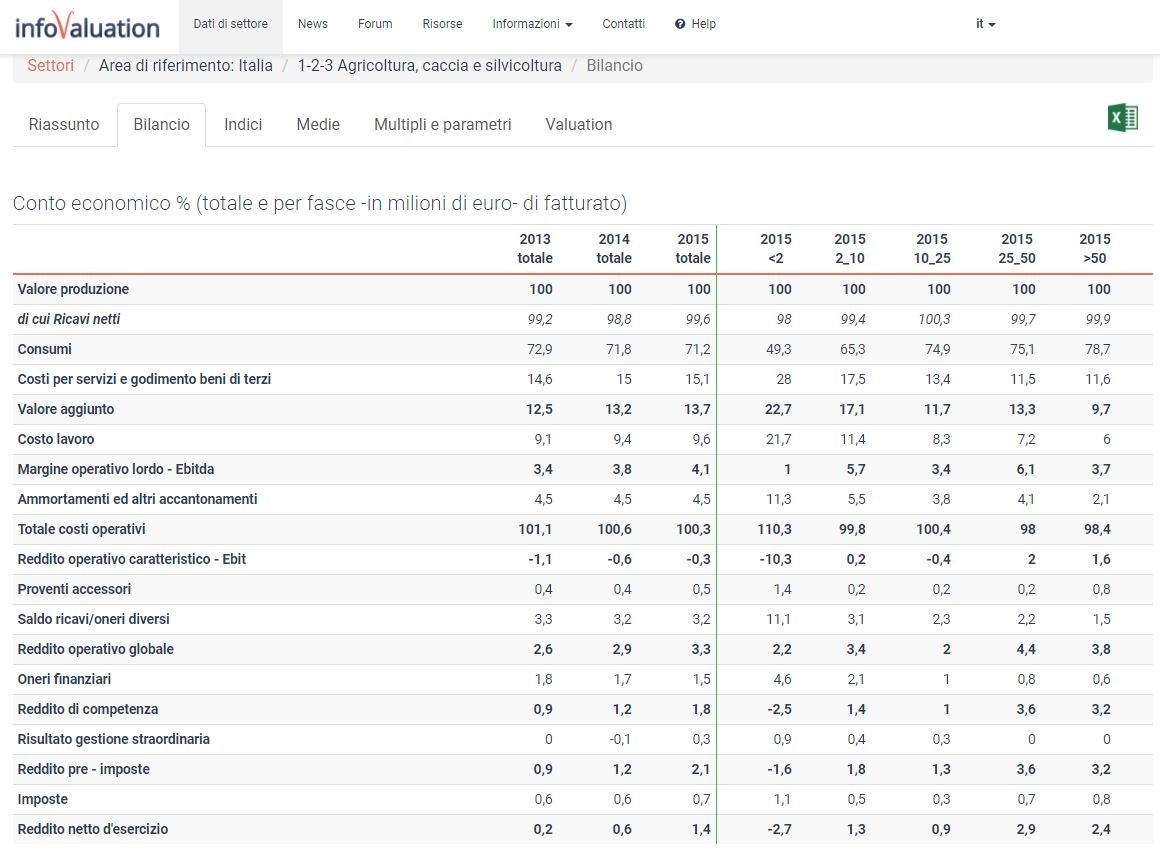Open the 'it' language dropdown

click(x=985, y=24)
